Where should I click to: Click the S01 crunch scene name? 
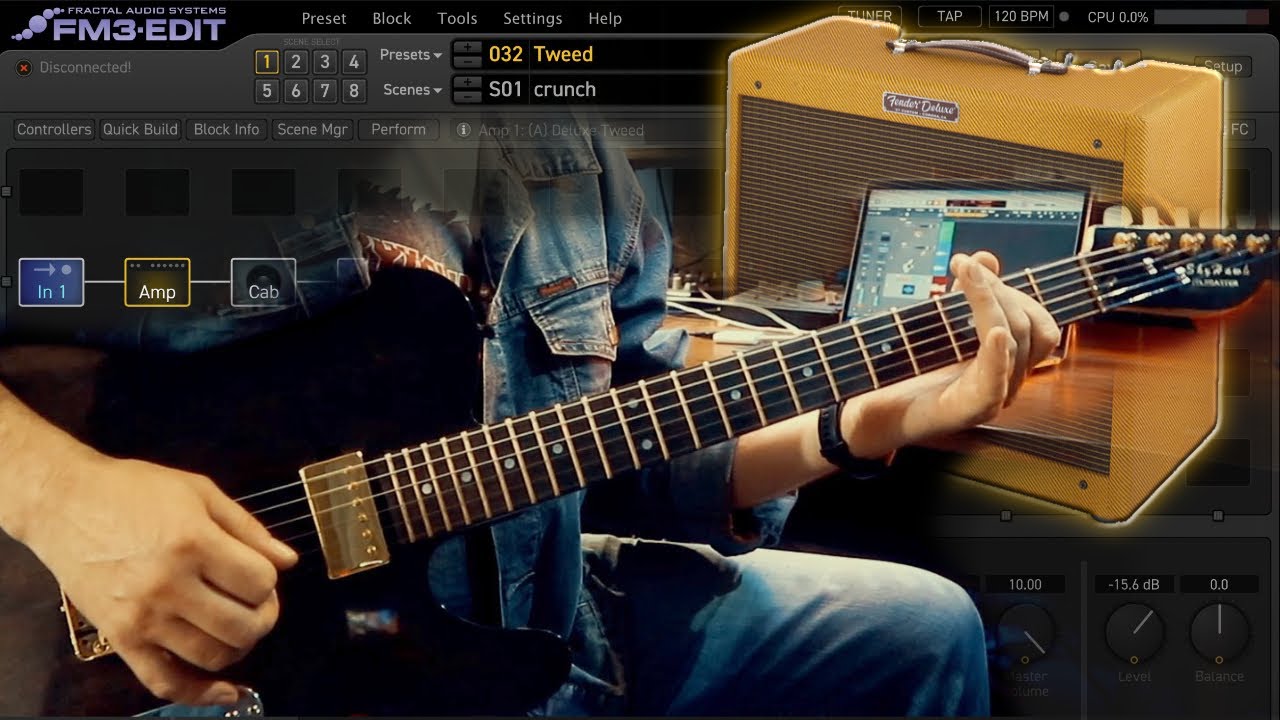(542, 89)
